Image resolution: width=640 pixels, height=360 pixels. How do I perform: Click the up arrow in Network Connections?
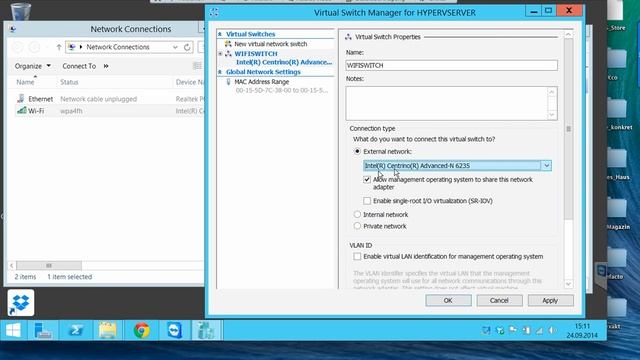(x=59, y=47)
